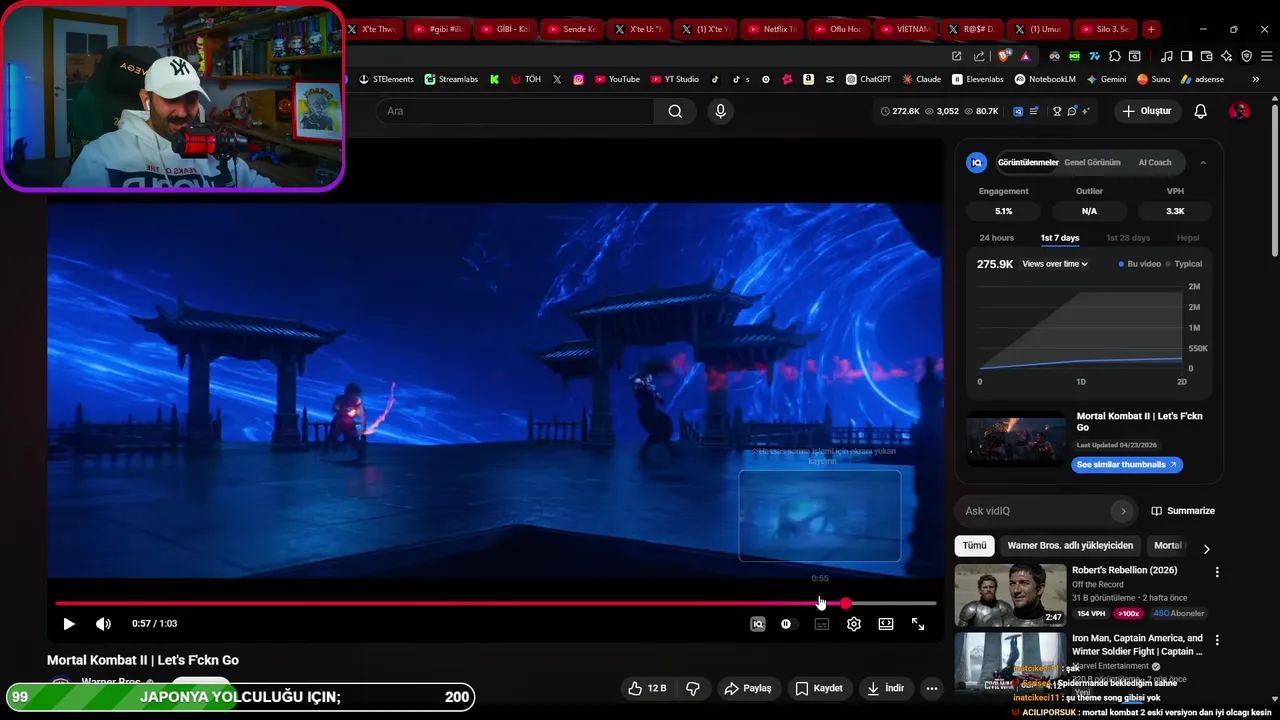Switch to Genel Görünüm tab
This screenshot has height=720, width=1280.
click(1092, 162)
